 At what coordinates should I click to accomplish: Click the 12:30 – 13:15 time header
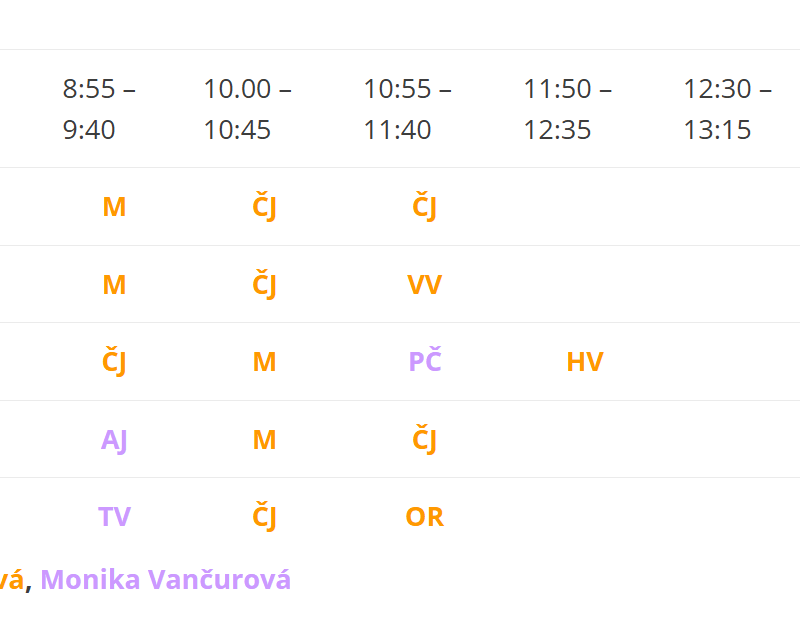coord(727,109)
